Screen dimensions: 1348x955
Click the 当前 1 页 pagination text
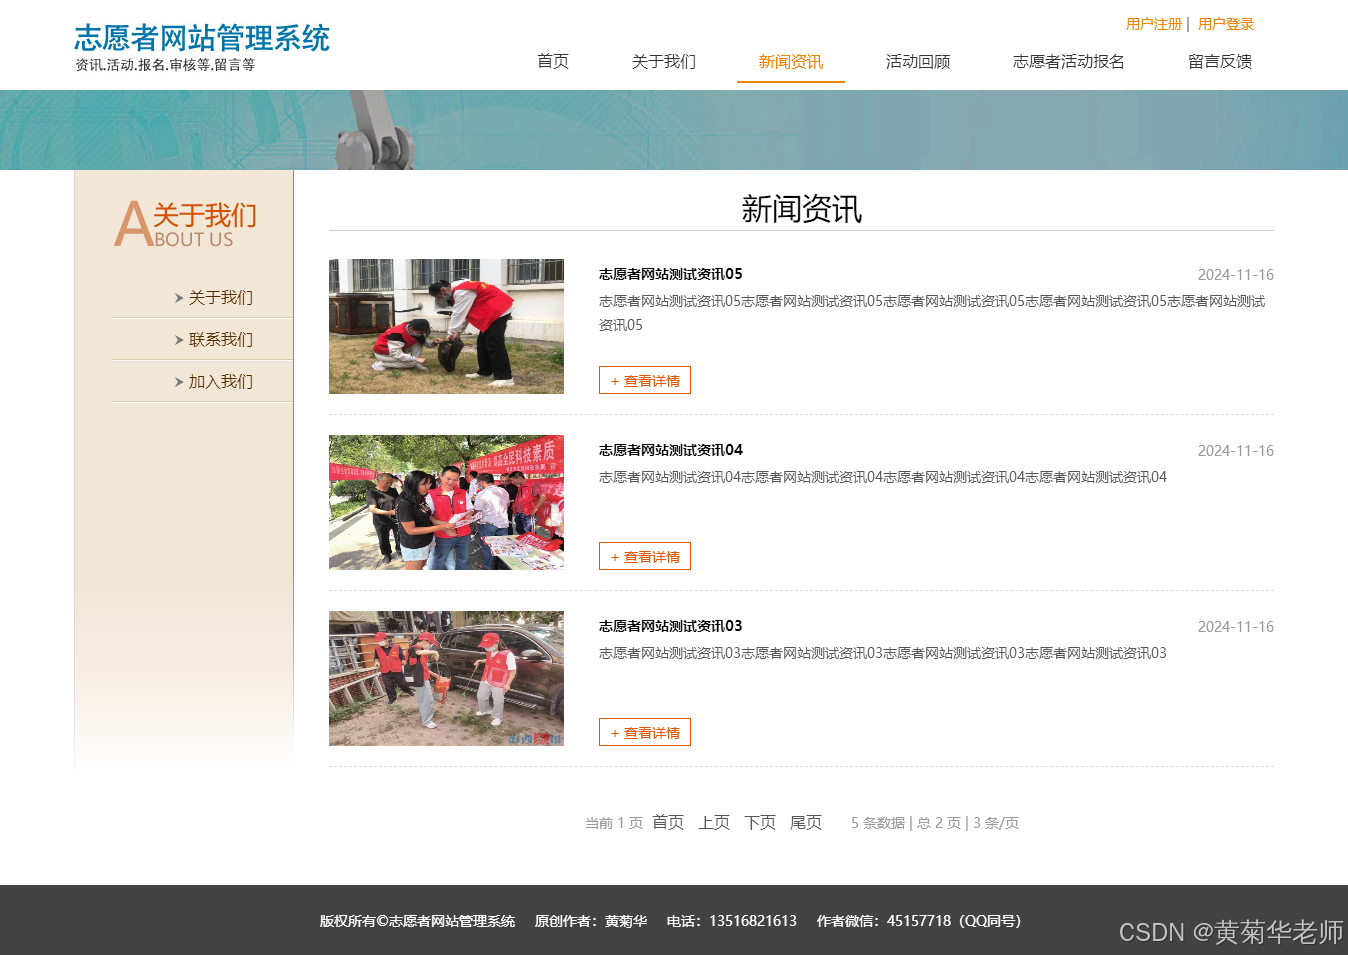pos(614,823)
